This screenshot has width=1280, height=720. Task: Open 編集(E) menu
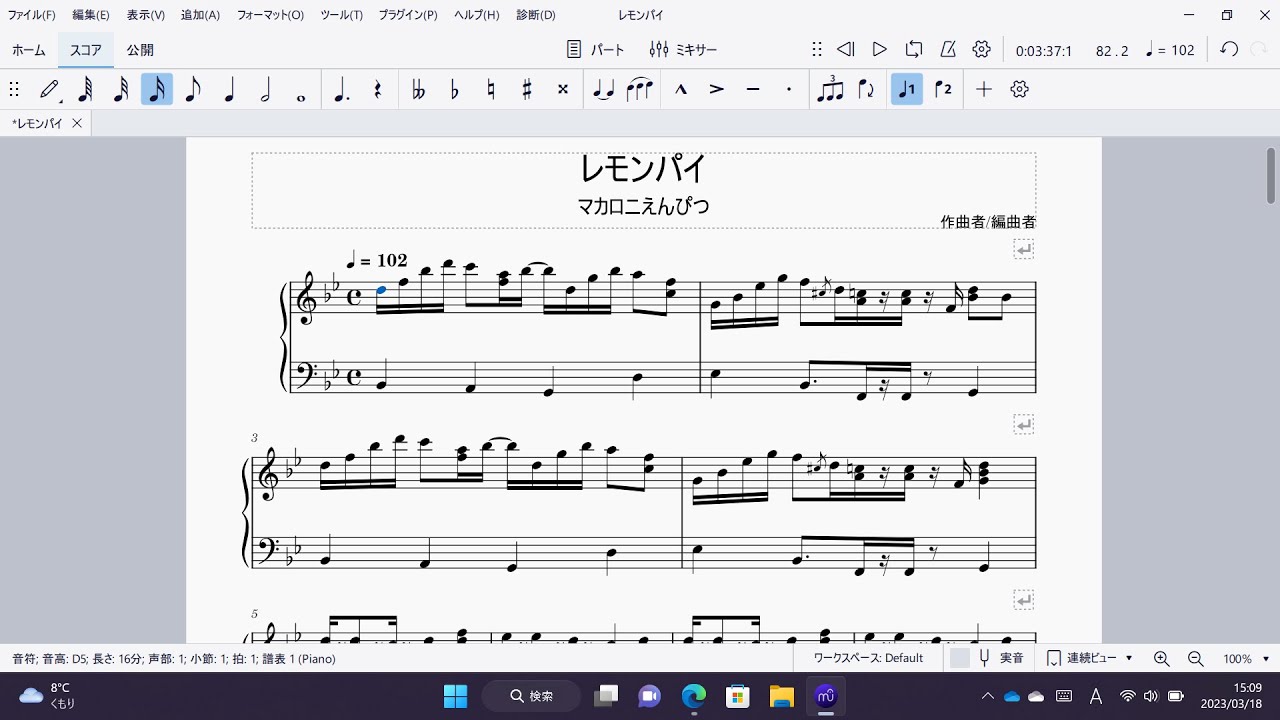tap(91, 15)
